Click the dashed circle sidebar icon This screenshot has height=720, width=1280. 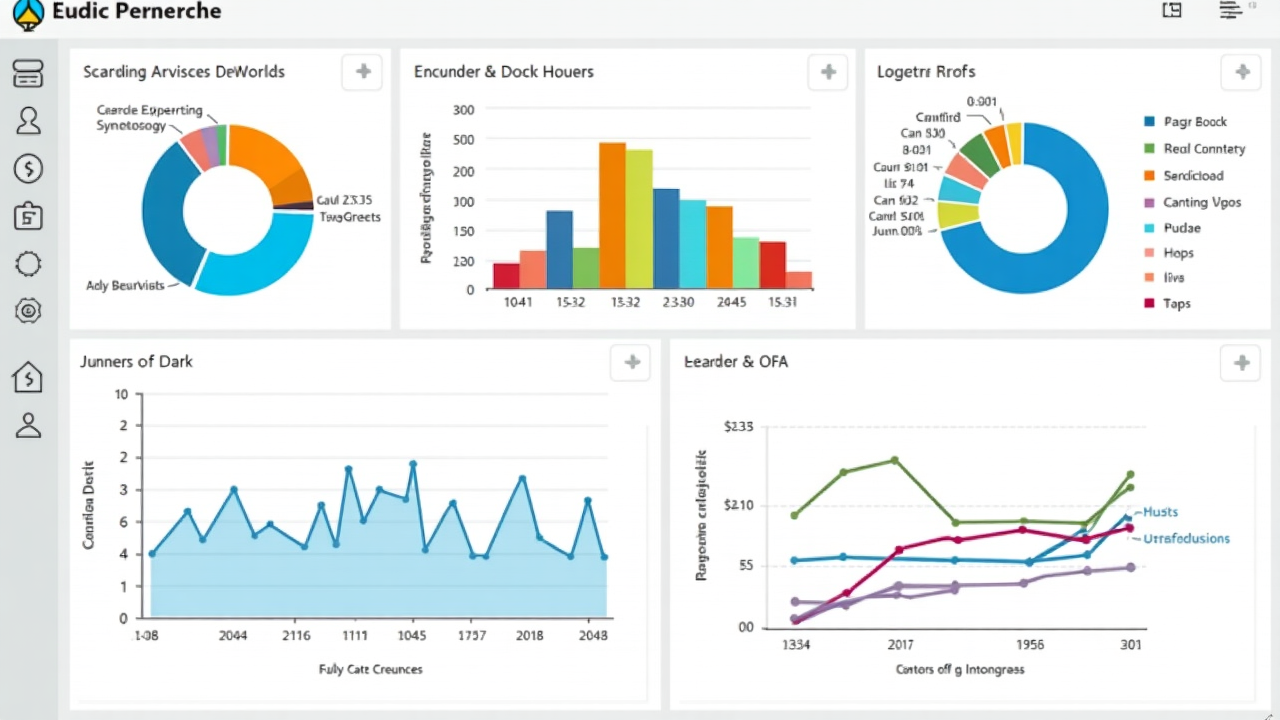28,264
